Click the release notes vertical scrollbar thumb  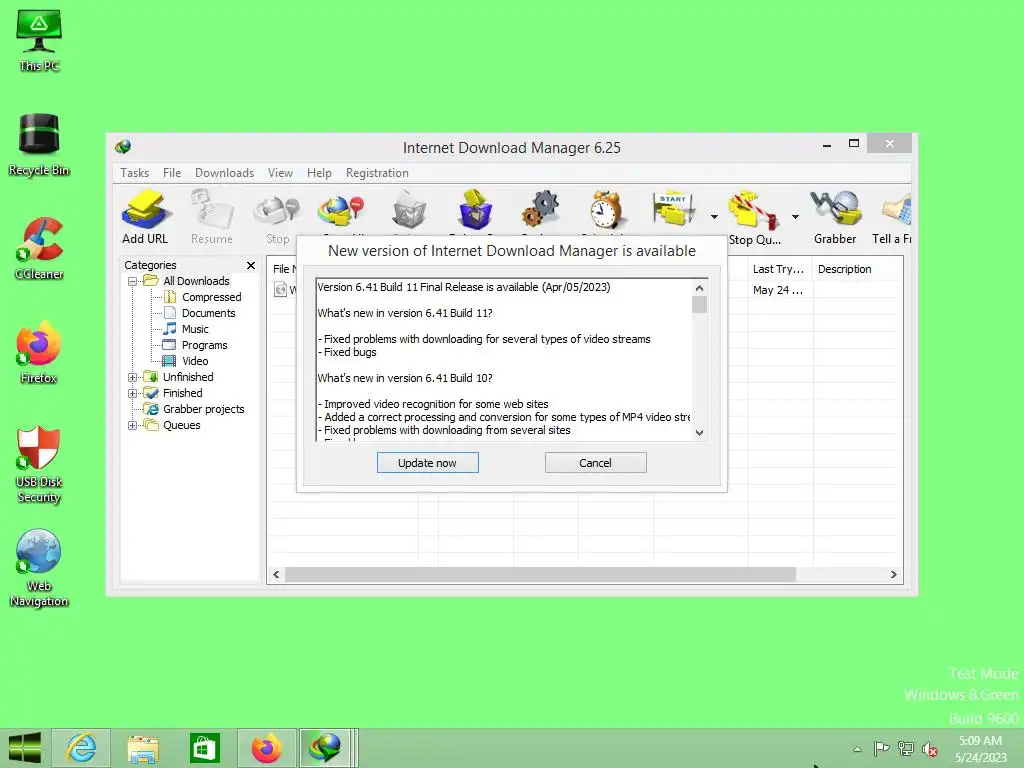point(699,305)
